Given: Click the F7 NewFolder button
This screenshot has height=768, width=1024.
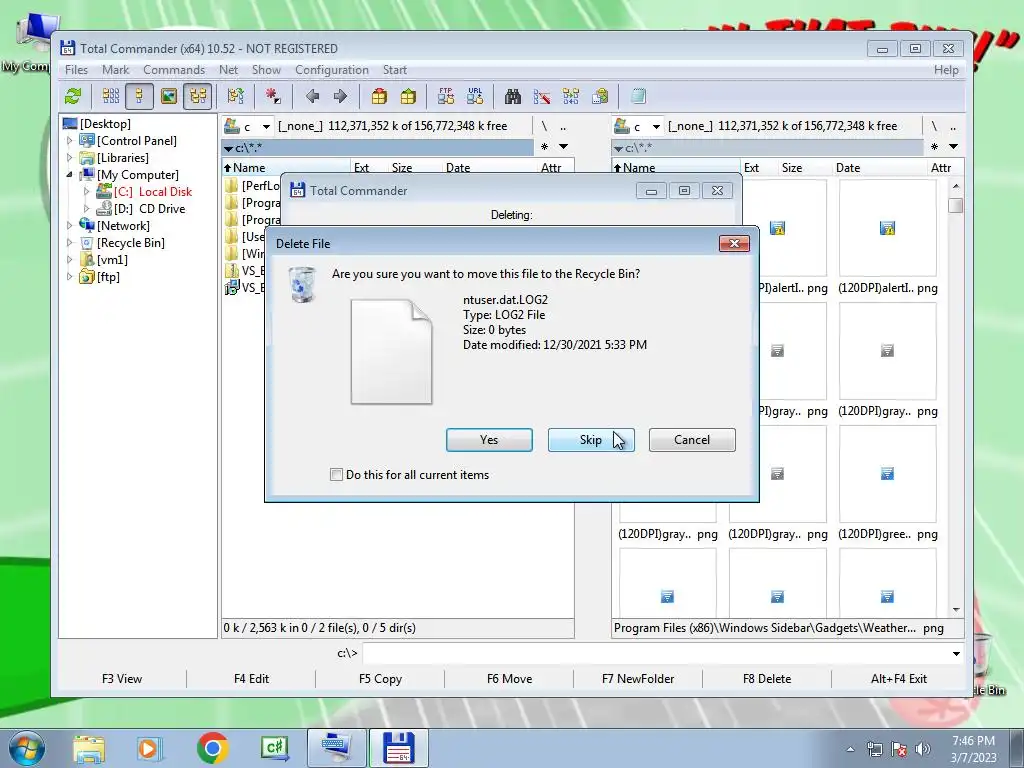Looking at the screenshot, I should pos(638,679).
